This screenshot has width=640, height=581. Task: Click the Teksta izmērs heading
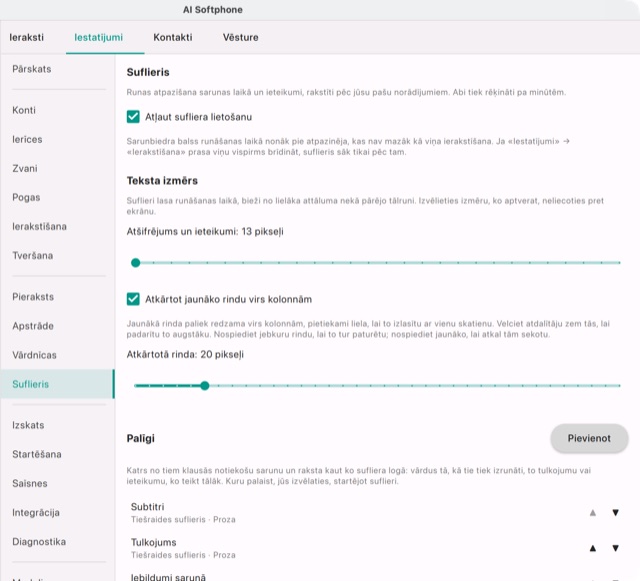[x=162, y=180]
